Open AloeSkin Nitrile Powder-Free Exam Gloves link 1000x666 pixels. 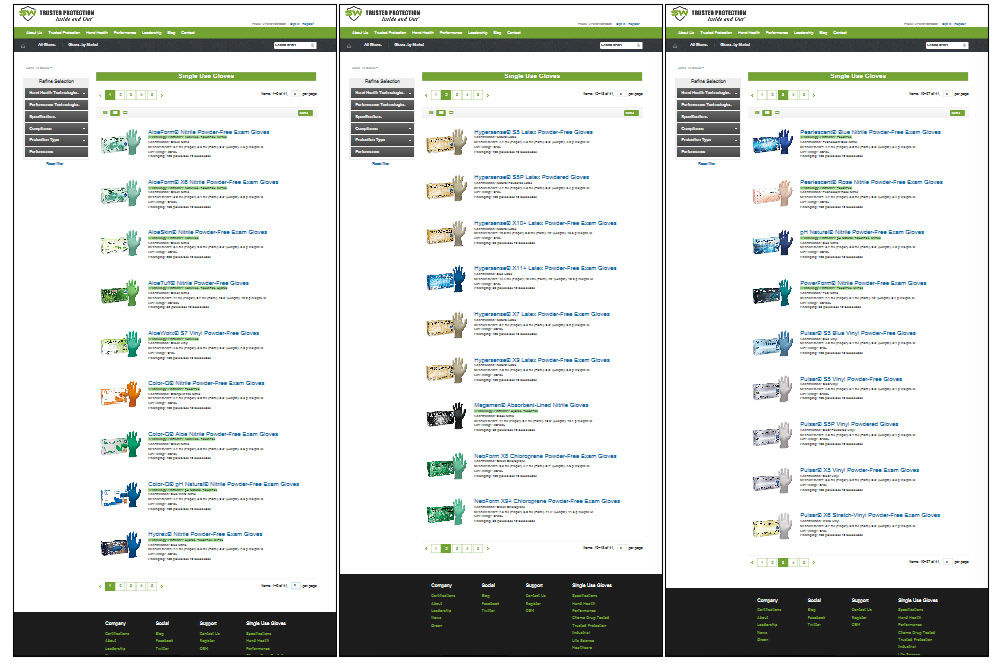[208, 232]
